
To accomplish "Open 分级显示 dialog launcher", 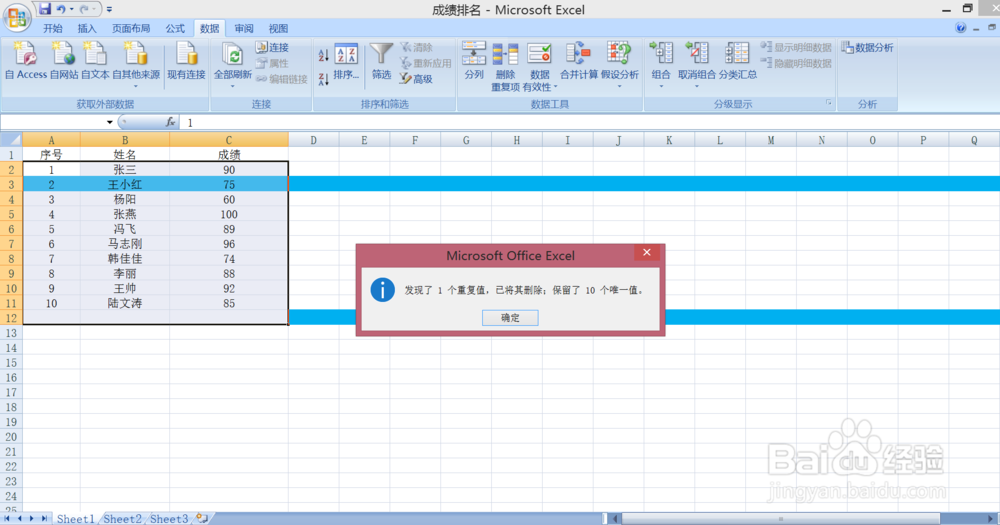I will point(828,103).
